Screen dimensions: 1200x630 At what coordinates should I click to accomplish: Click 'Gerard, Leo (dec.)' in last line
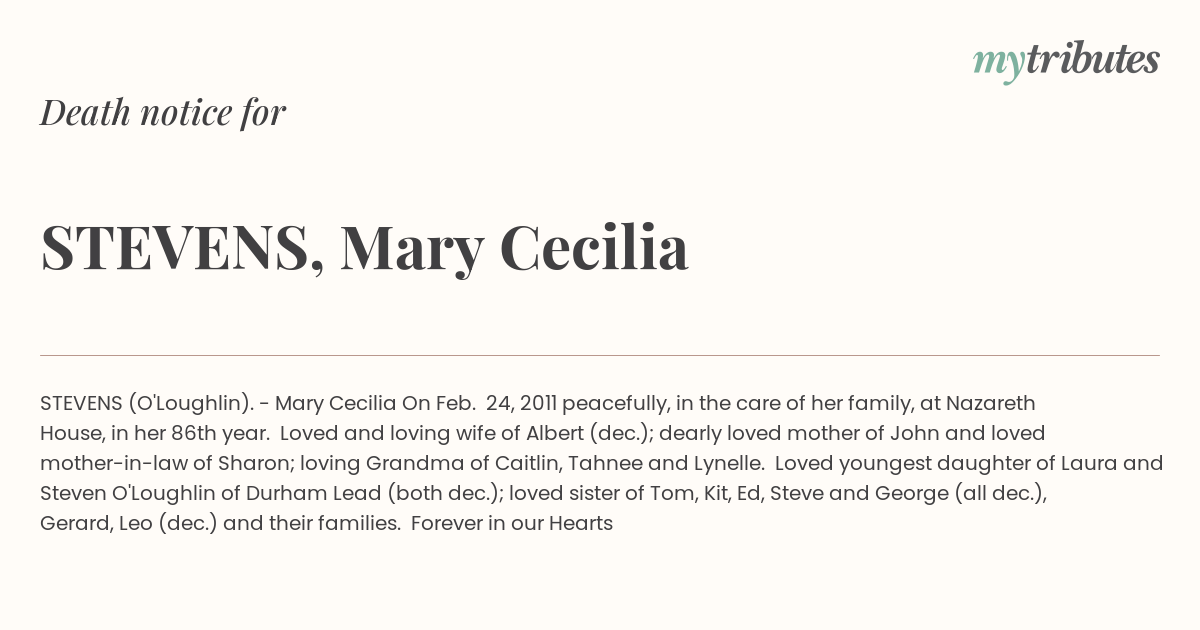click(129, 524)
